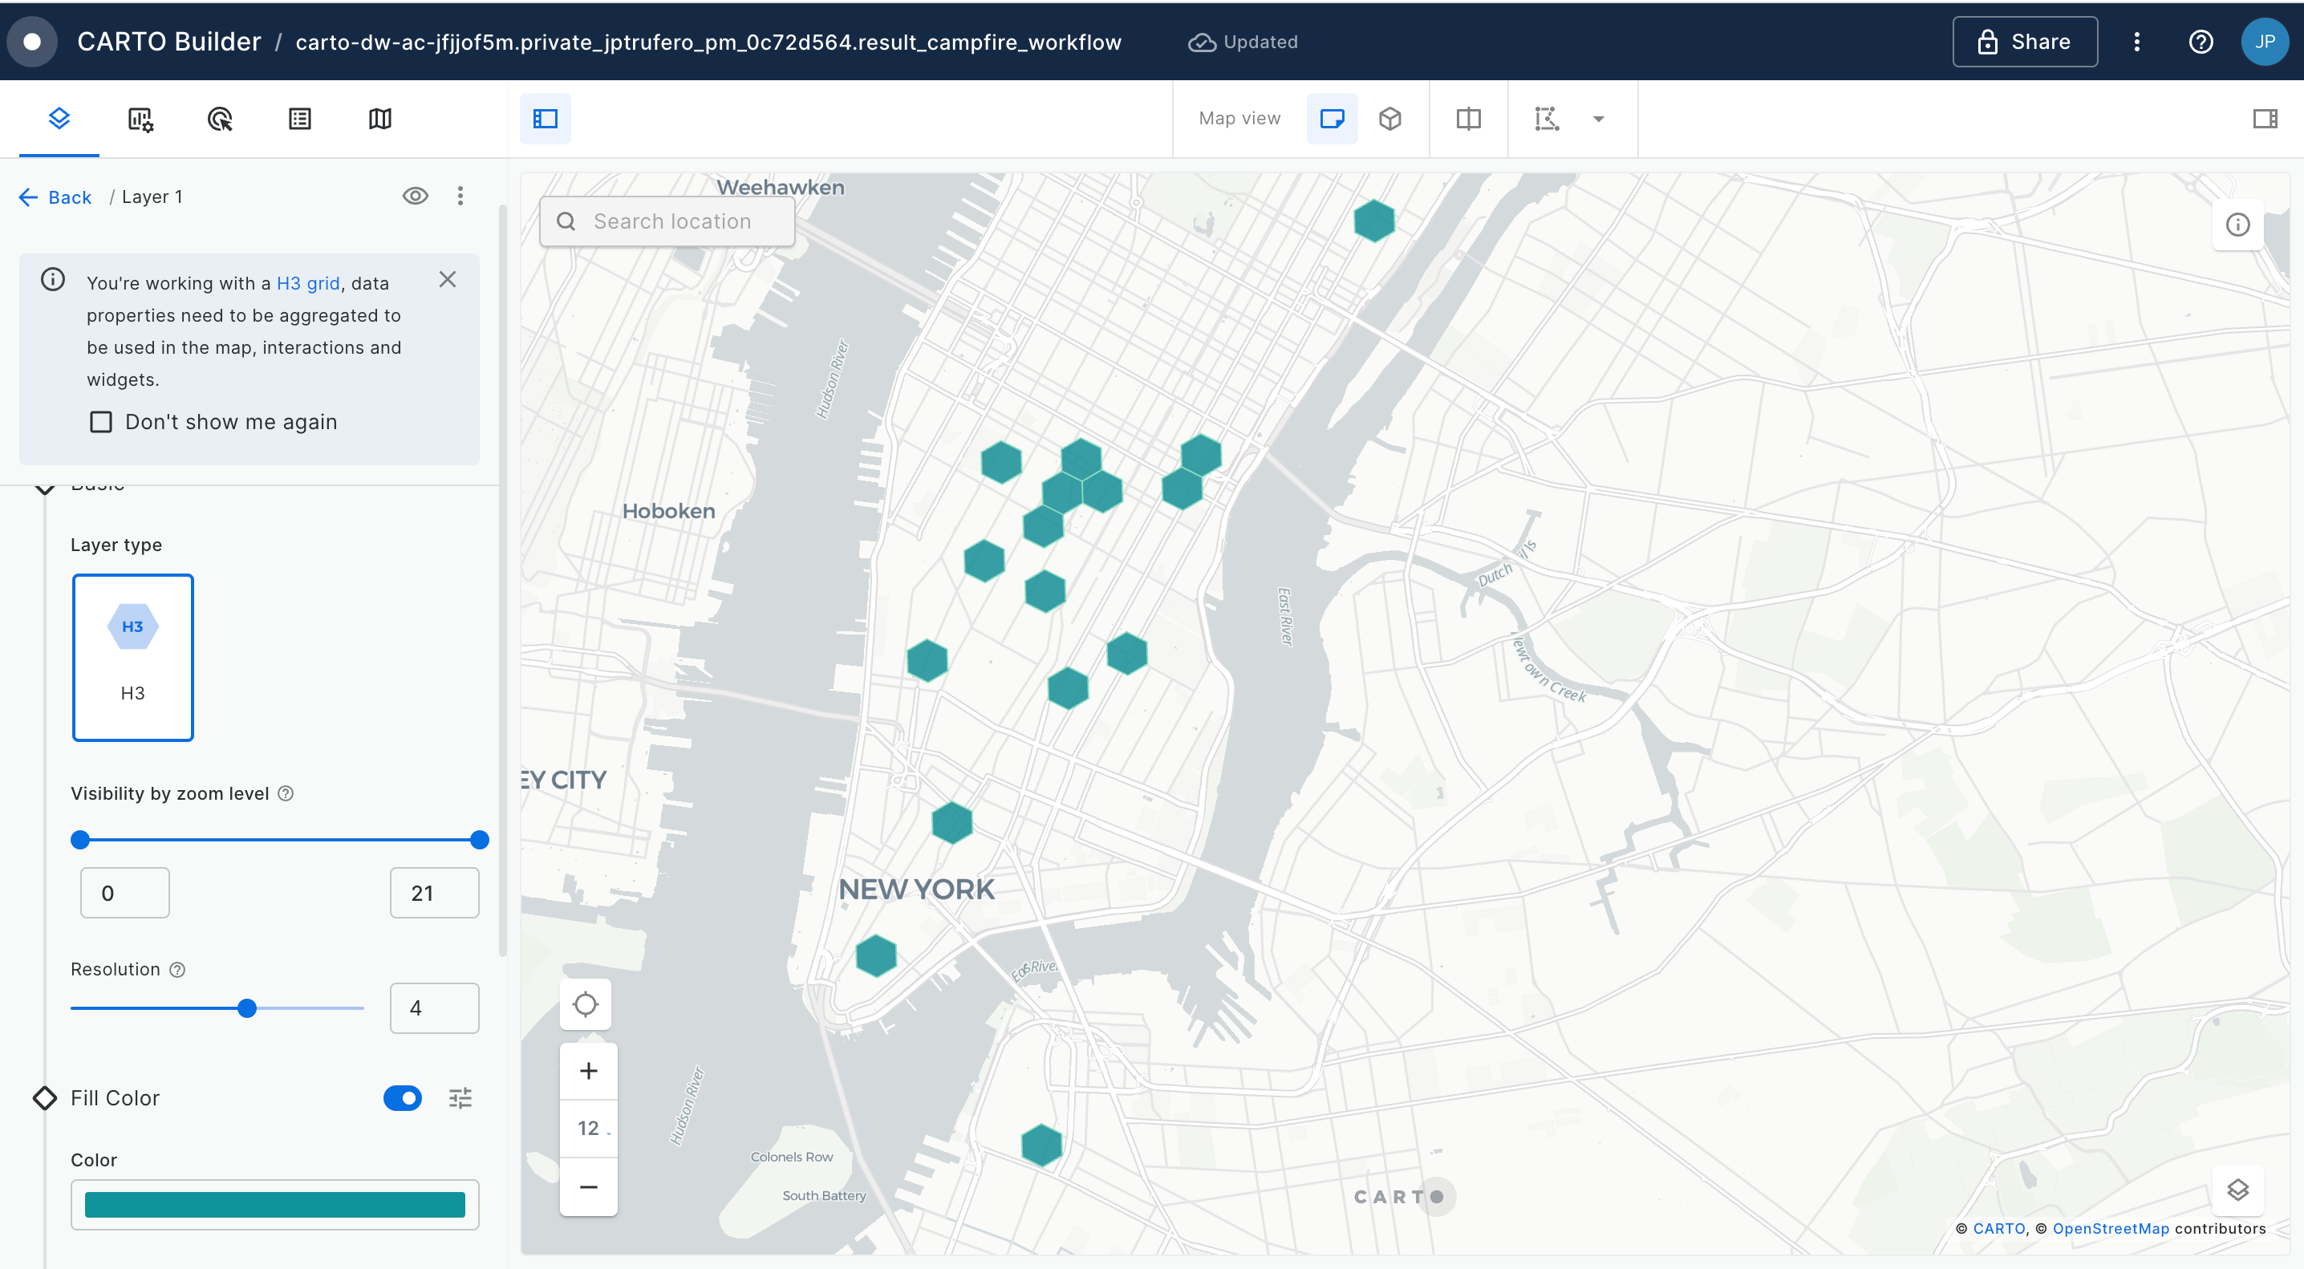Switch to 3D map view
The width and height of the screenshot is (2304, 1269).
1390,119
